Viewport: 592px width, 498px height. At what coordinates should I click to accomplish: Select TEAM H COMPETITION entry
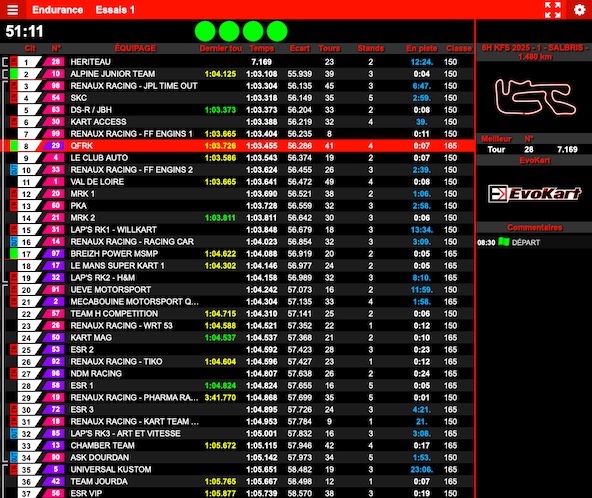[x=114, y=314]
